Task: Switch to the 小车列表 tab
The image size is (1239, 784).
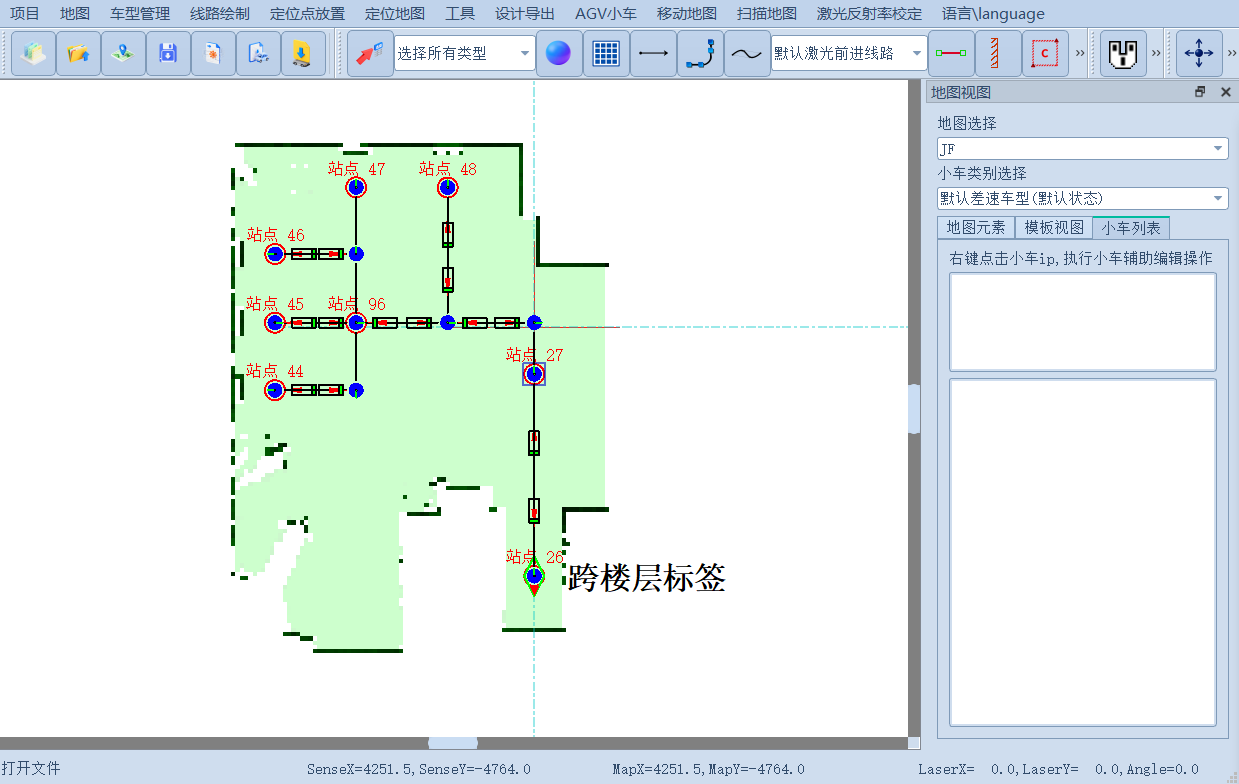Action: [x=1131, y=227]
